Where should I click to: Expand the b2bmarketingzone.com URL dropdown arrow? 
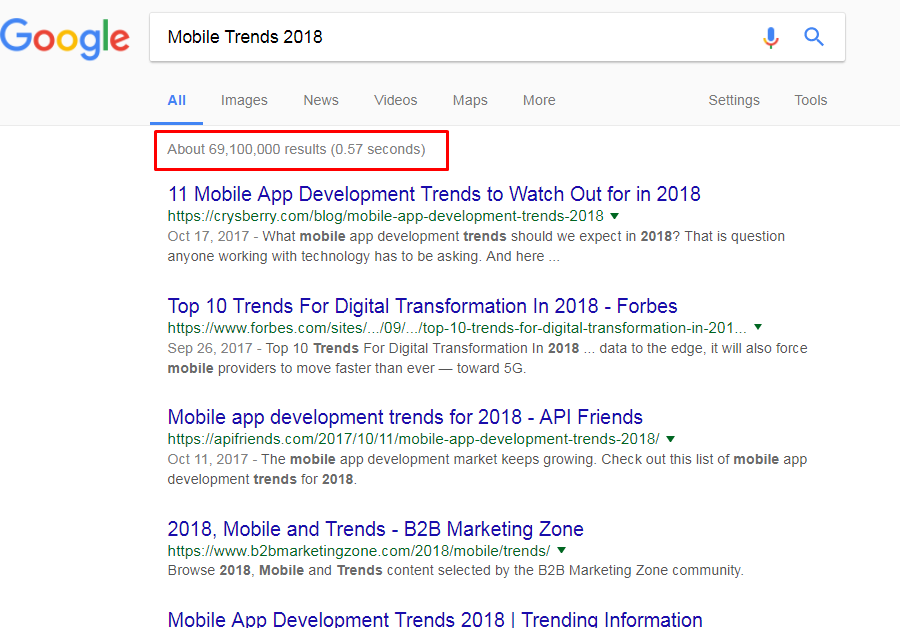pos(561,551)
